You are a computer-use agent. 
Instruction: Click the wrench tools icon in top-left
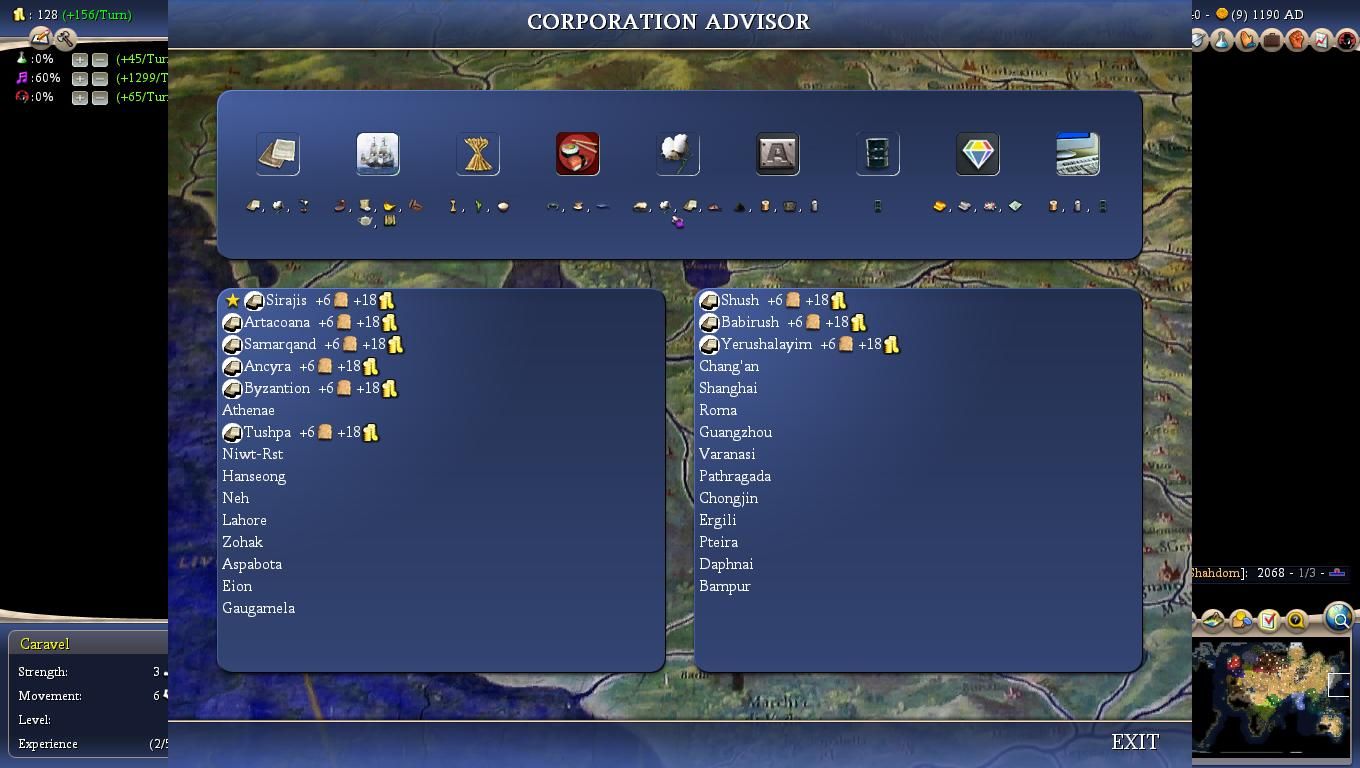[x=65, y=39]
